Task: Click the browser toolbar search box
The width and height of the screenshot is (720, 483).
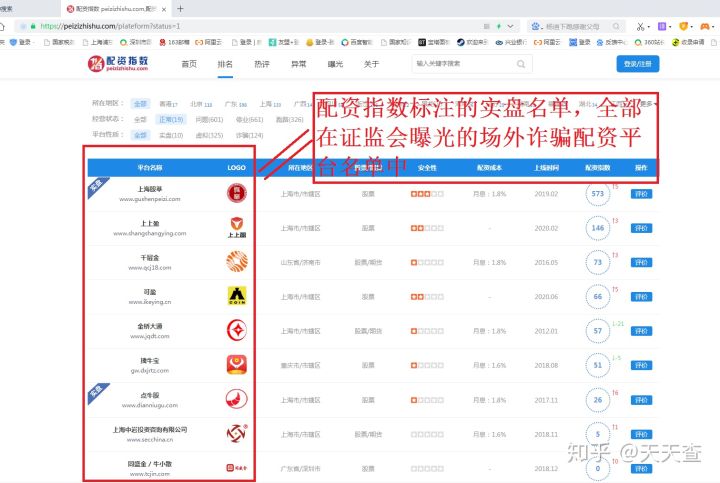Action: [575, 27]
